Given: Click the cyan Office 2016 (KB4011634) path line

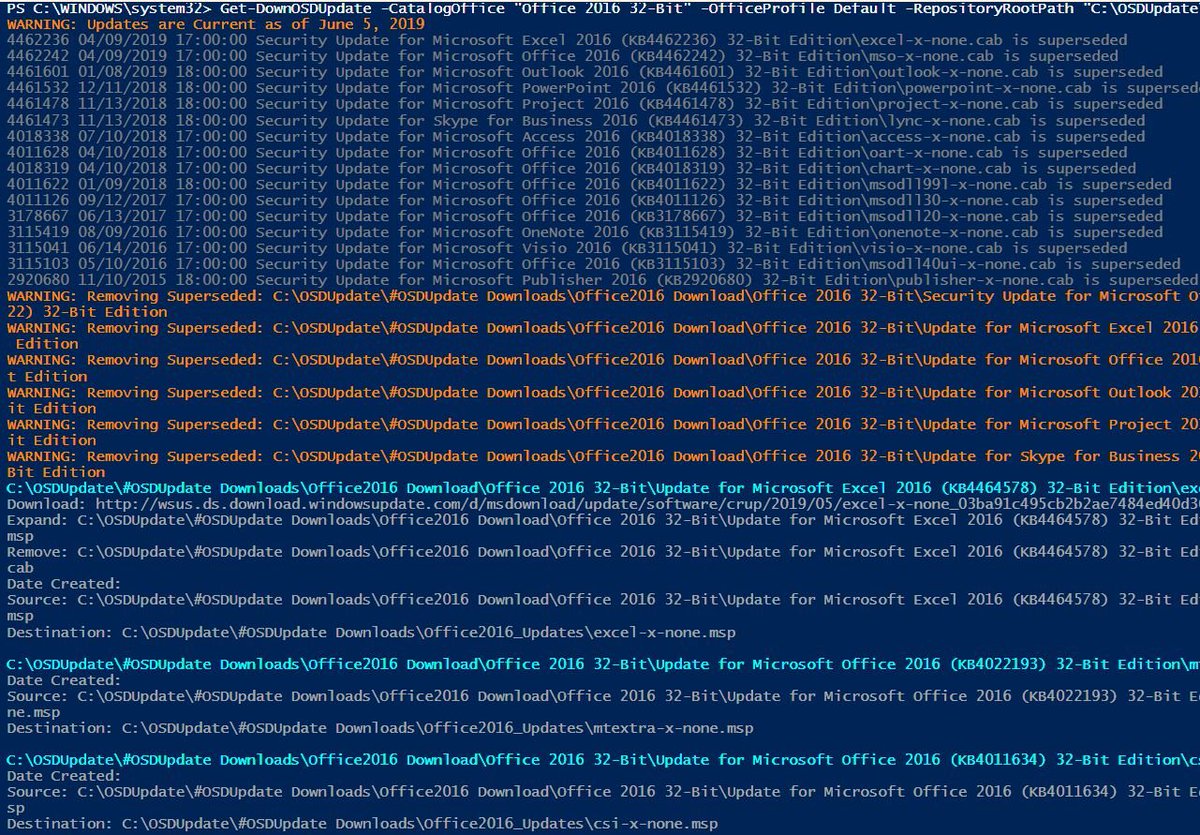Looking at the screenshot, I should pos(603,760).
